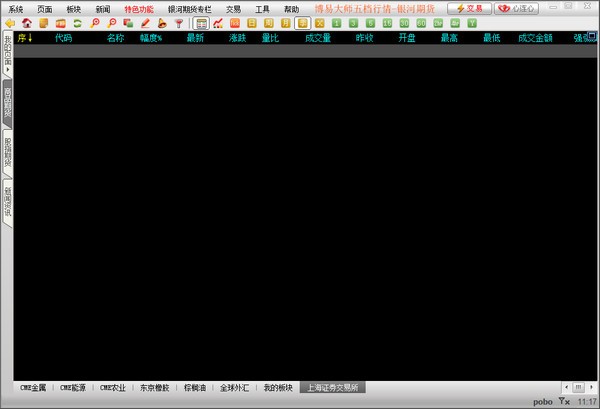The image size is (600, 409).
Task: Open the 系统 menu
Action: point(16,9)
